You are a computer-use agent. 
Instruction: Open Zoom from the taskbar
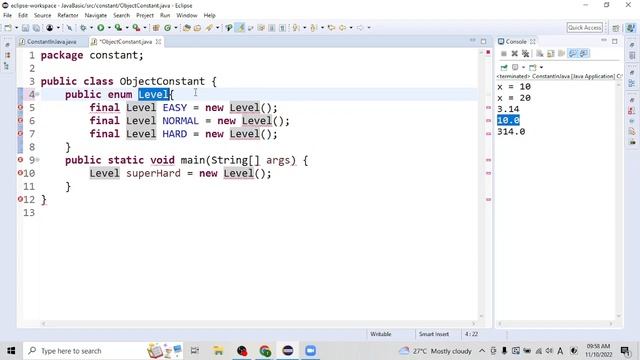click(311, 351)
